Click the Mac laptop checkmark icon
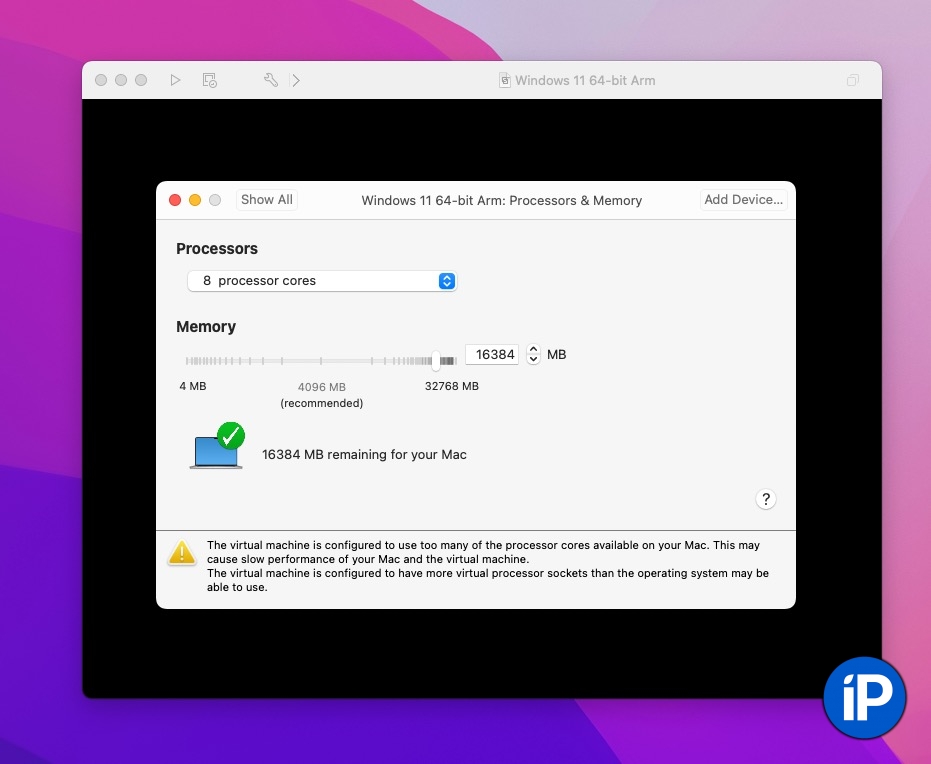This screenshot has height=764, width=931. pos(217,446)
